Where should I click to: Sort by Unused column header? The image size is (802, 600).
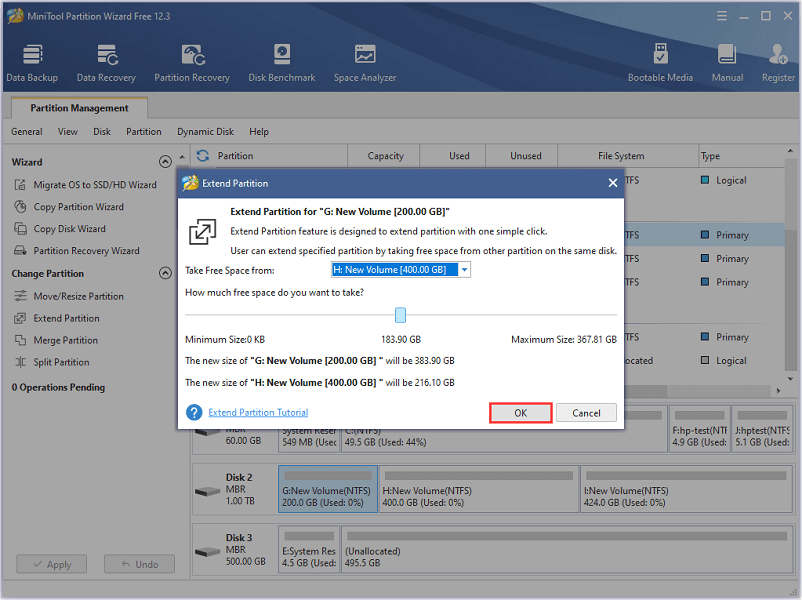(522, 156)
